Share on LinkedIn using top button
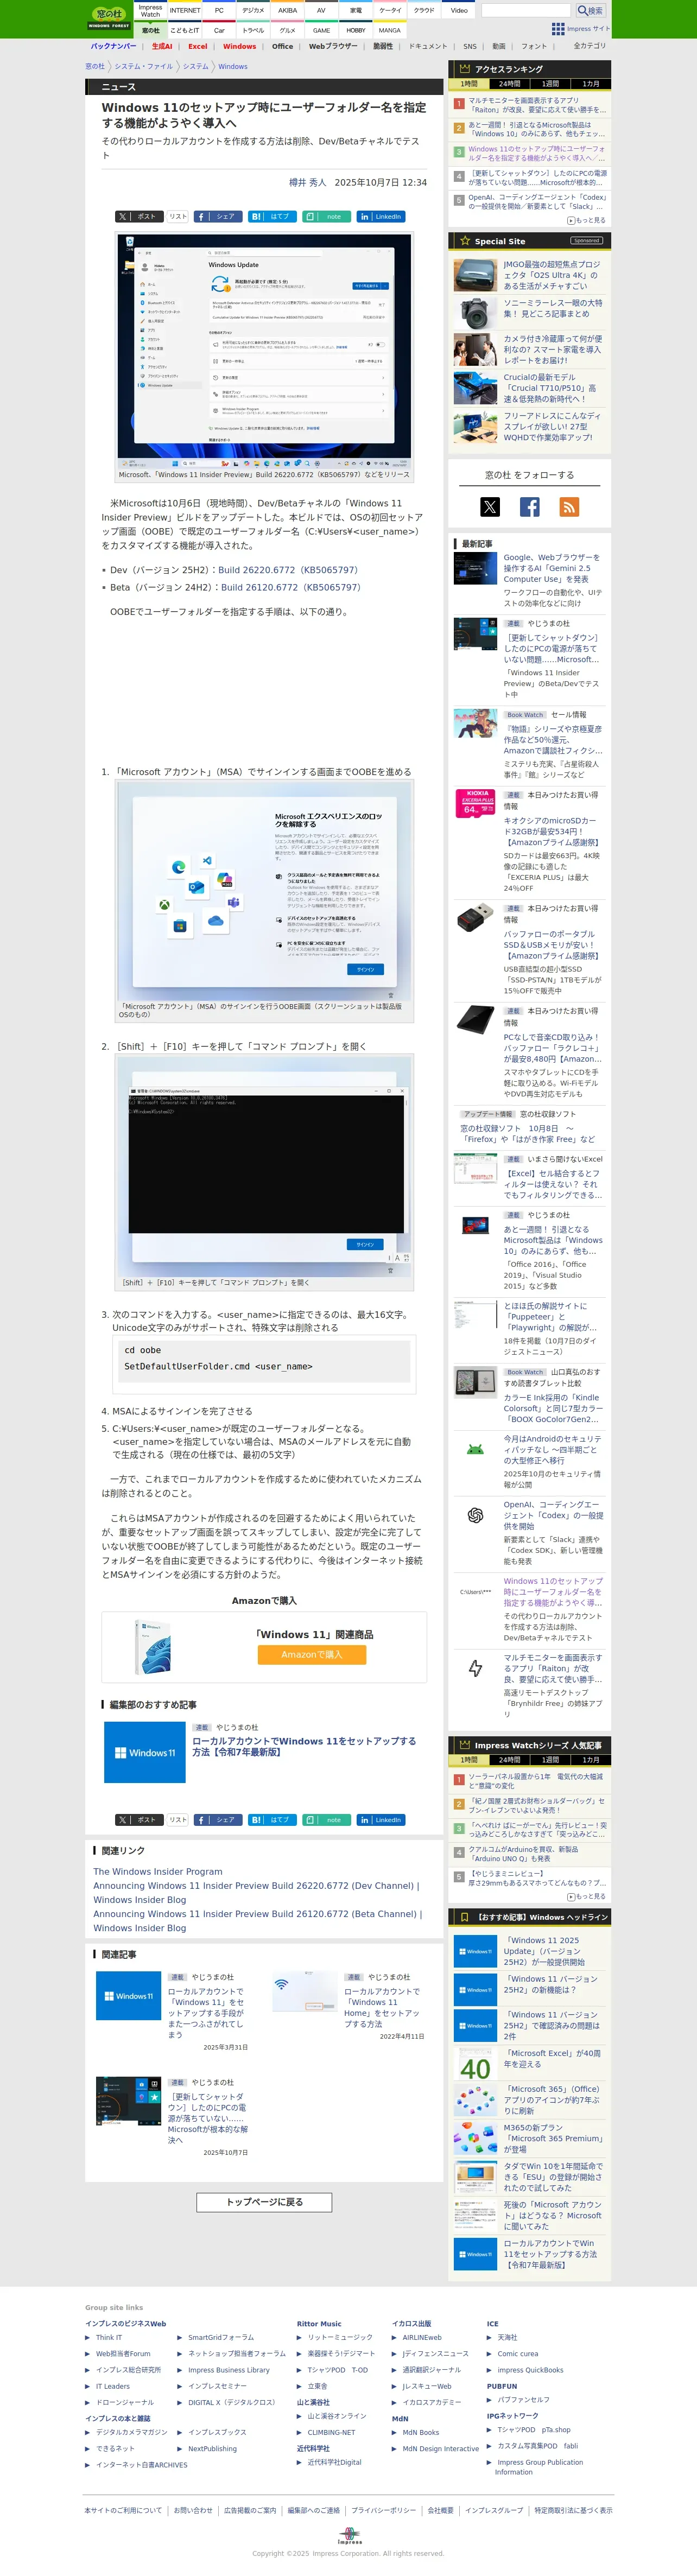Viewport: 697px width, 2576px height. click(381, 216)
